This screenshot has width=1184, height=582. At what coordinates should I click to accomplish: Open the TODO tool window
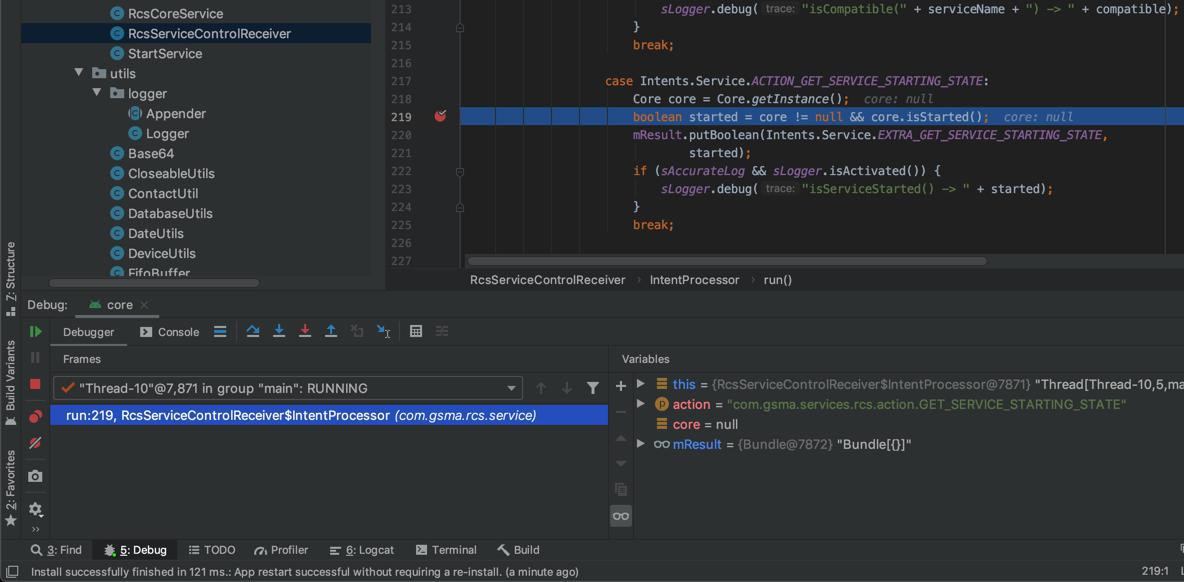coord(211,550)
